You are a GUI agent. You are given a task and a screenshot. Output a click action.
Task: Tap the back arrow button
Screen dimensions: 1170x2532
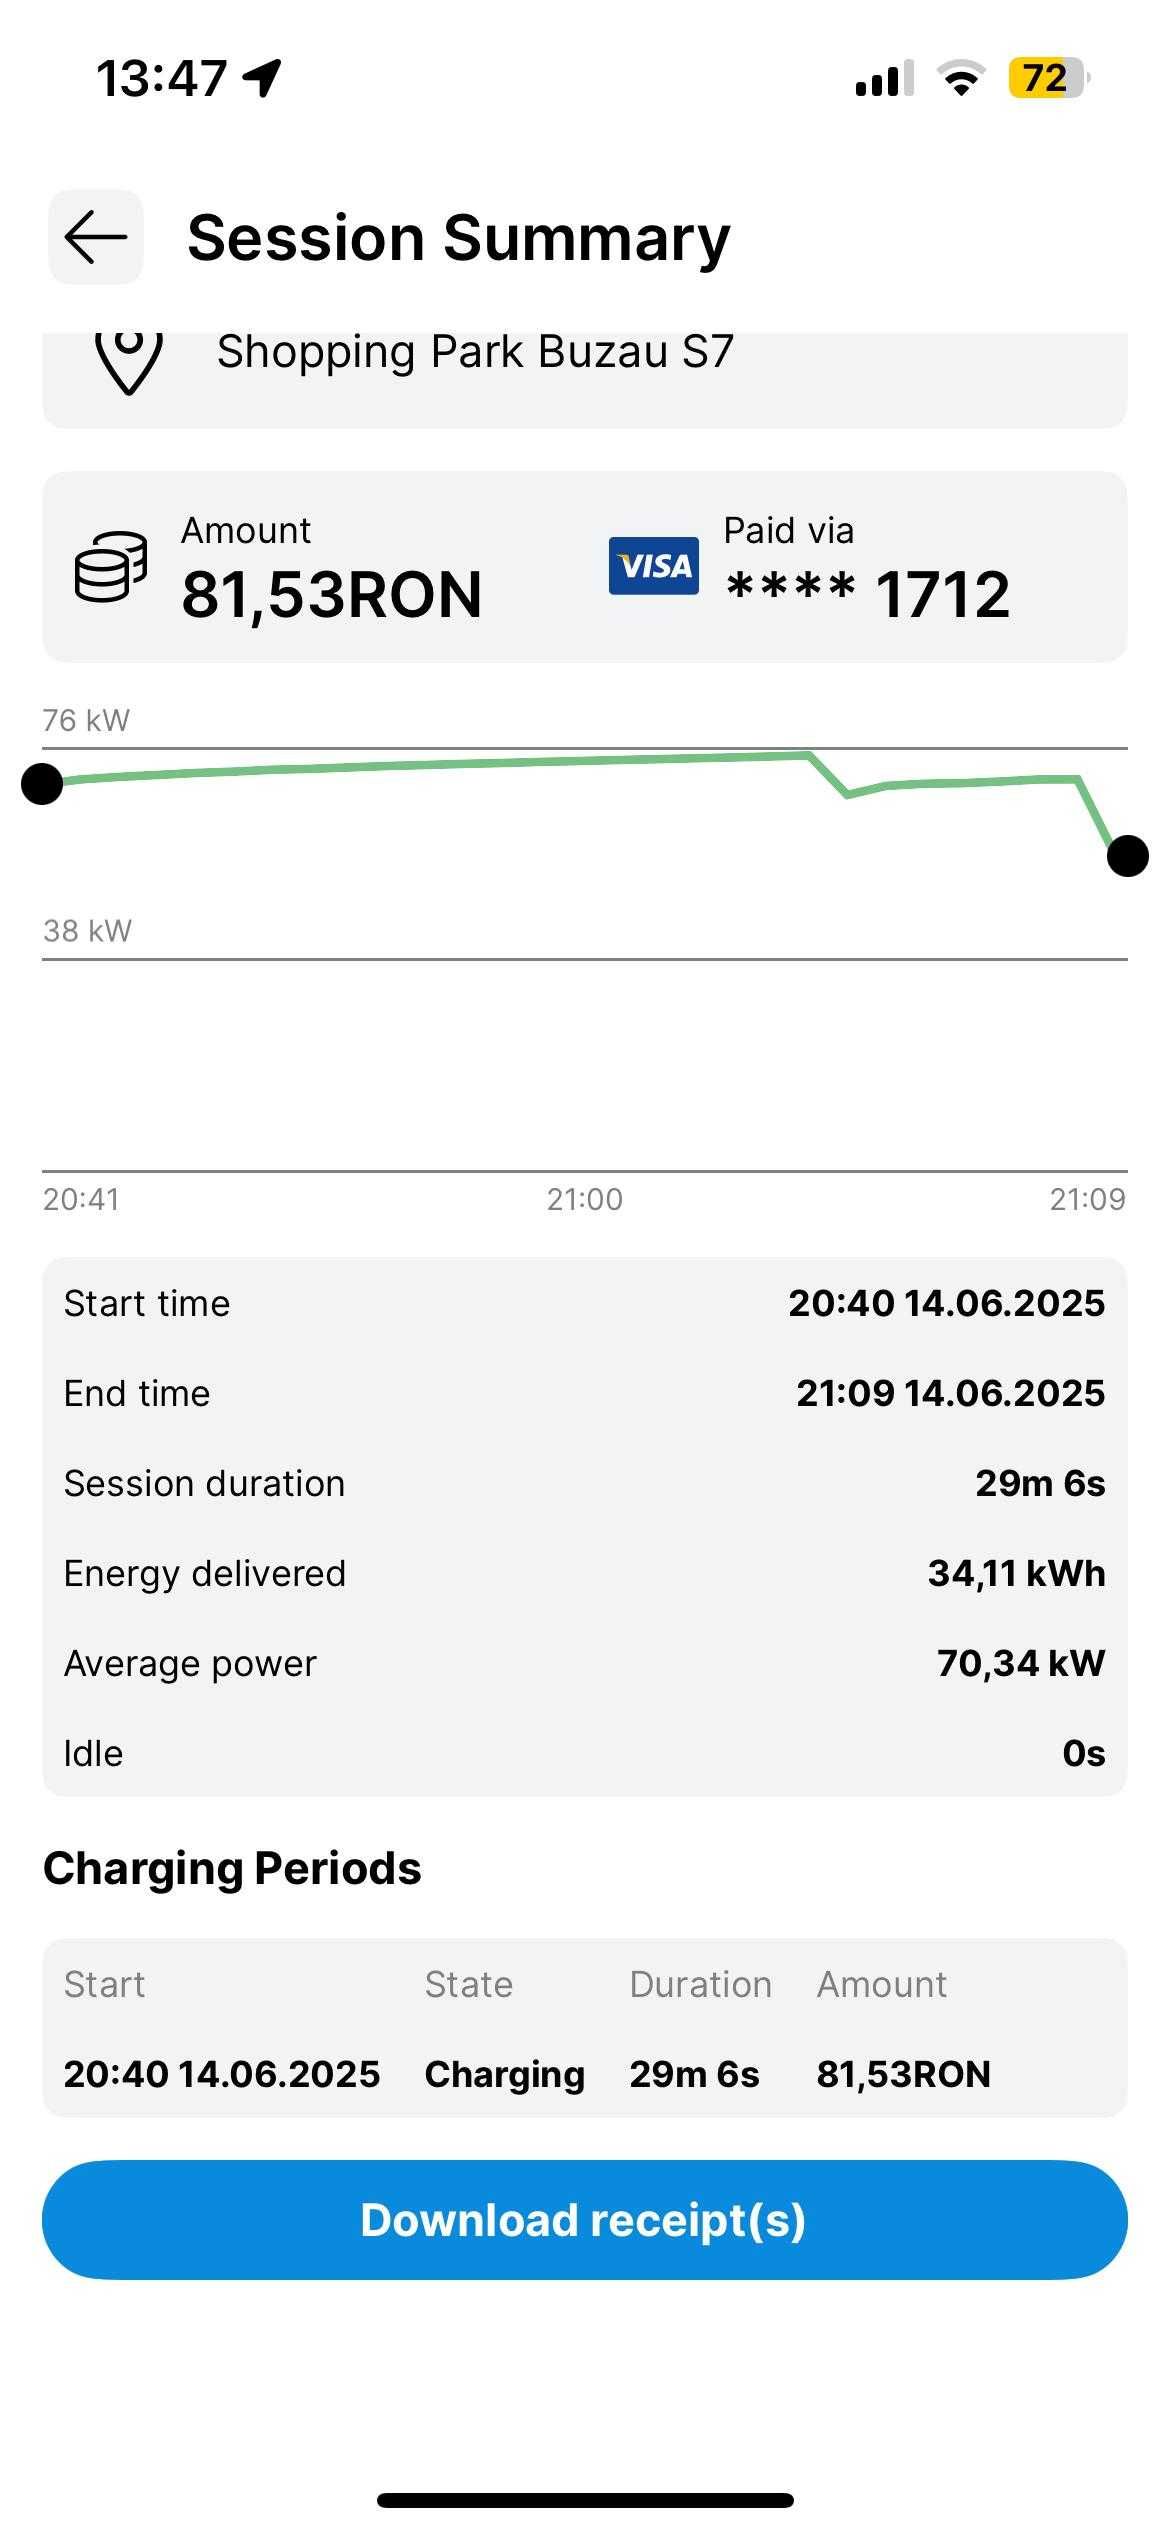click(x=96, y=237)
